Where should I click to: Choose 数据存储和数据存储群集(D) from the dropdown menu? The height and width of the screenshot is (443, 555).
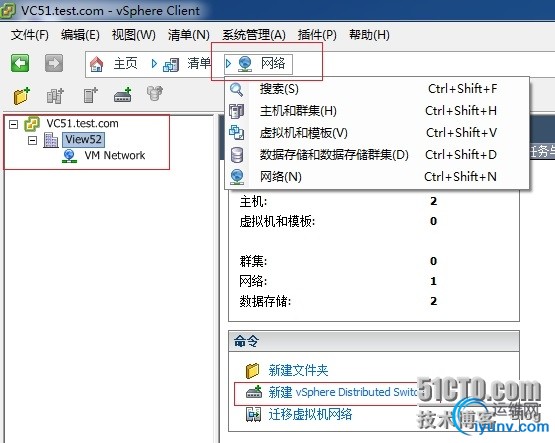point(377,155)
